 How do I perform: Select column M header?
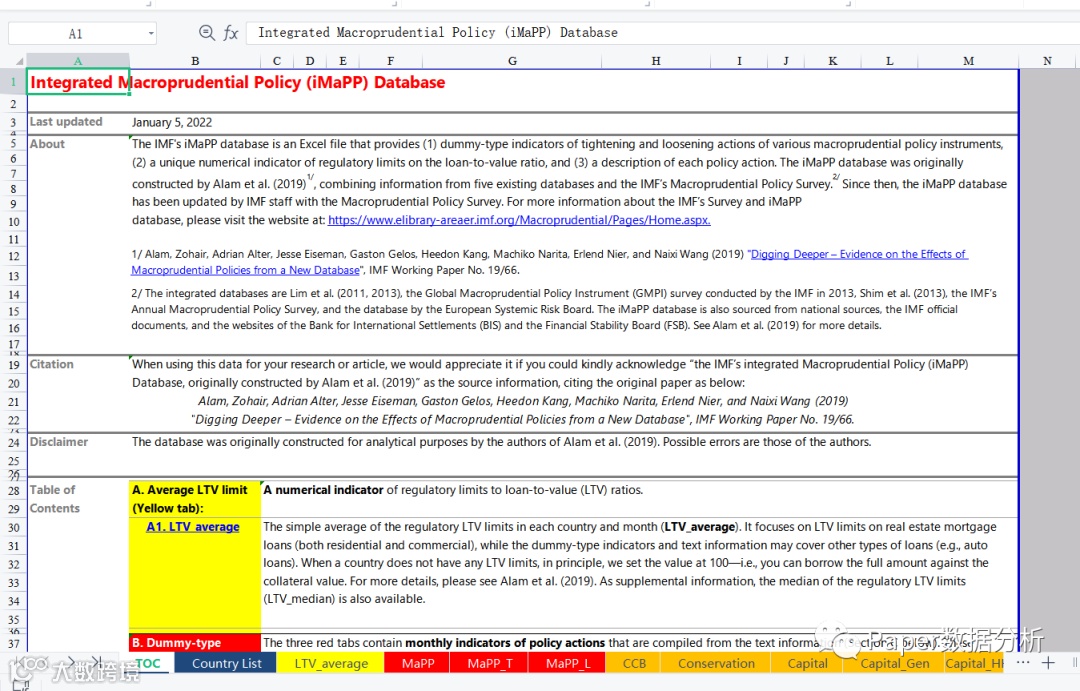[968, 61]
